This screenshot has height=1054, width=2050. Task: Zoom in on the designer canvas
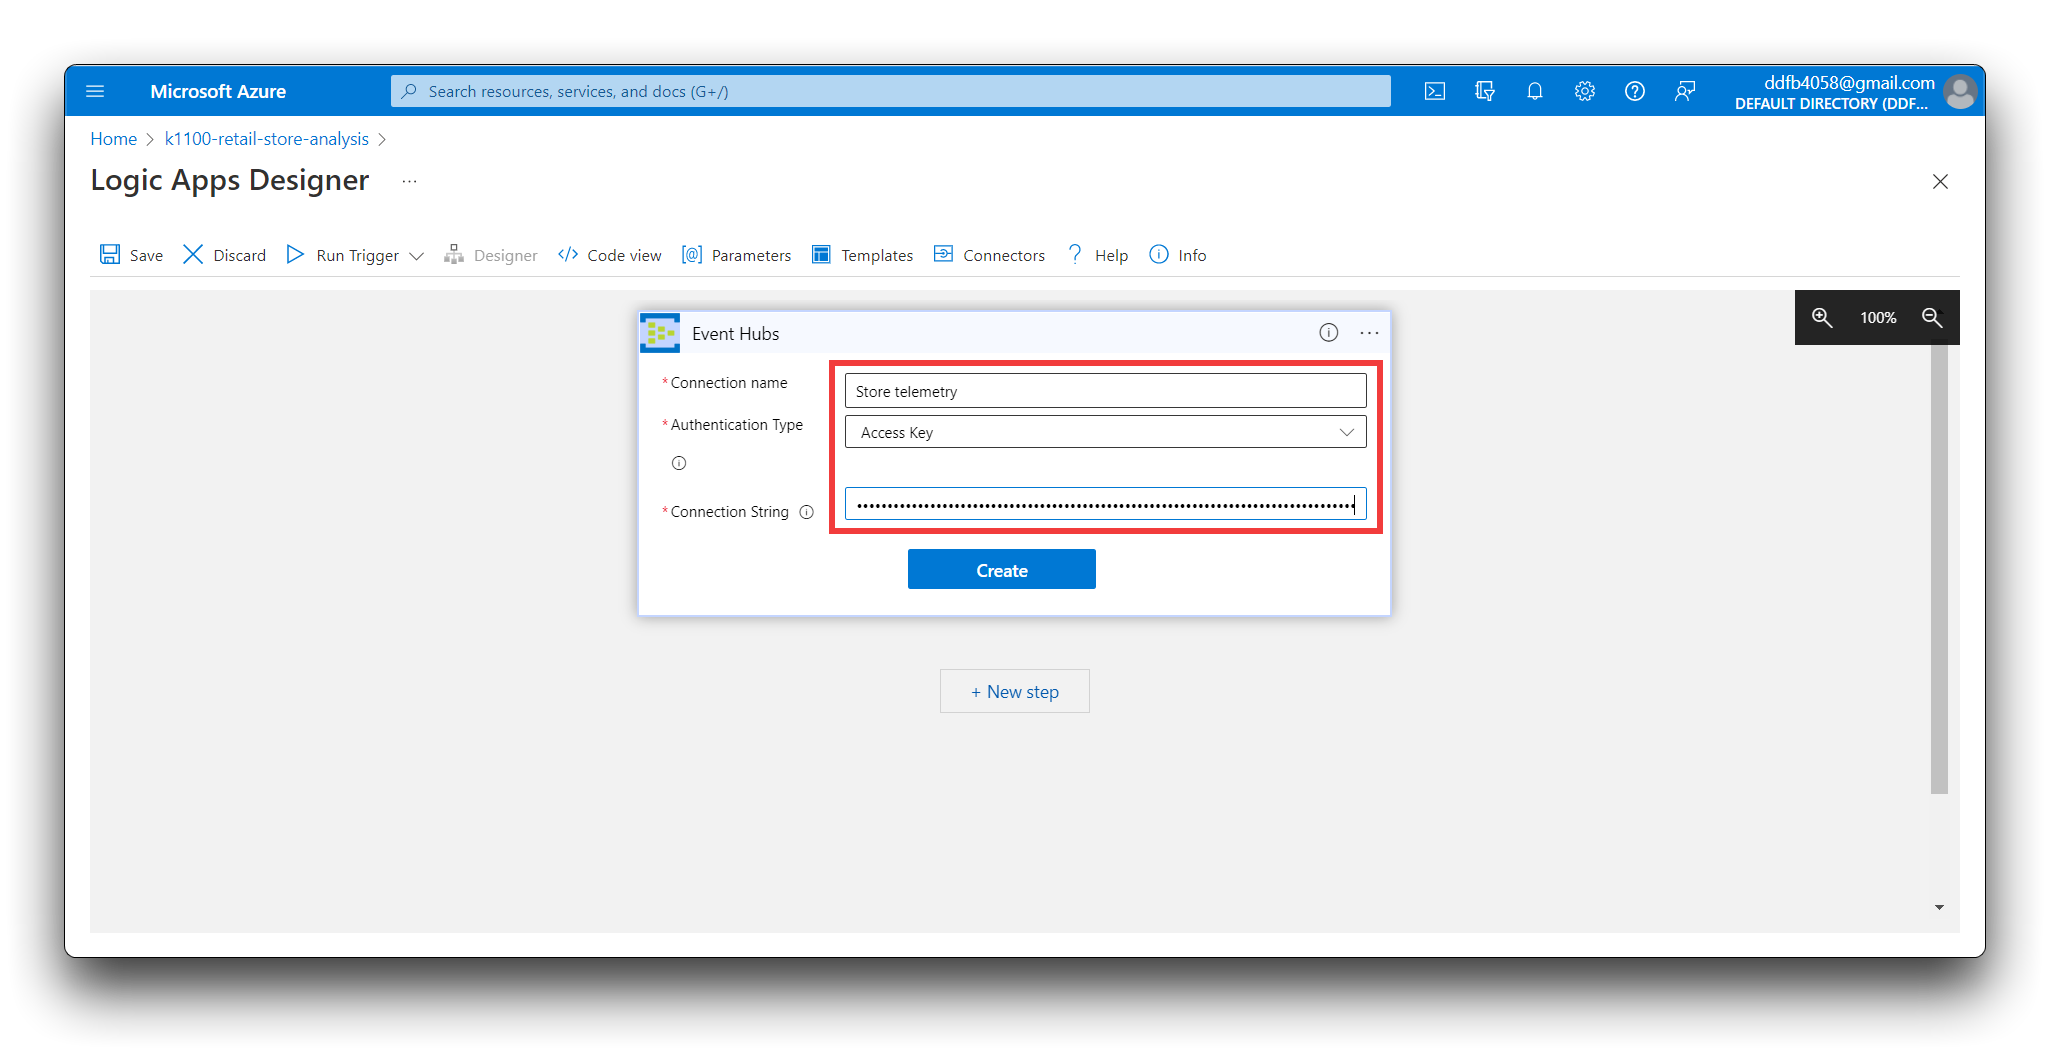click(x=1822, y=317)
